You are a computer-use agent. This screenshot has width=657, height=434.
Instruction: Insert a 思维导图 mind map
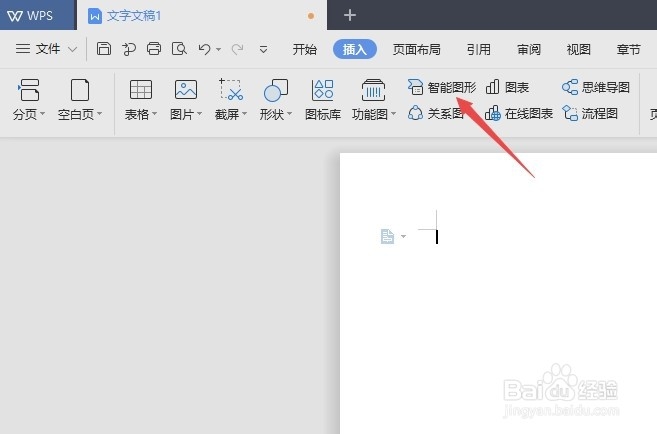point(595,88)
